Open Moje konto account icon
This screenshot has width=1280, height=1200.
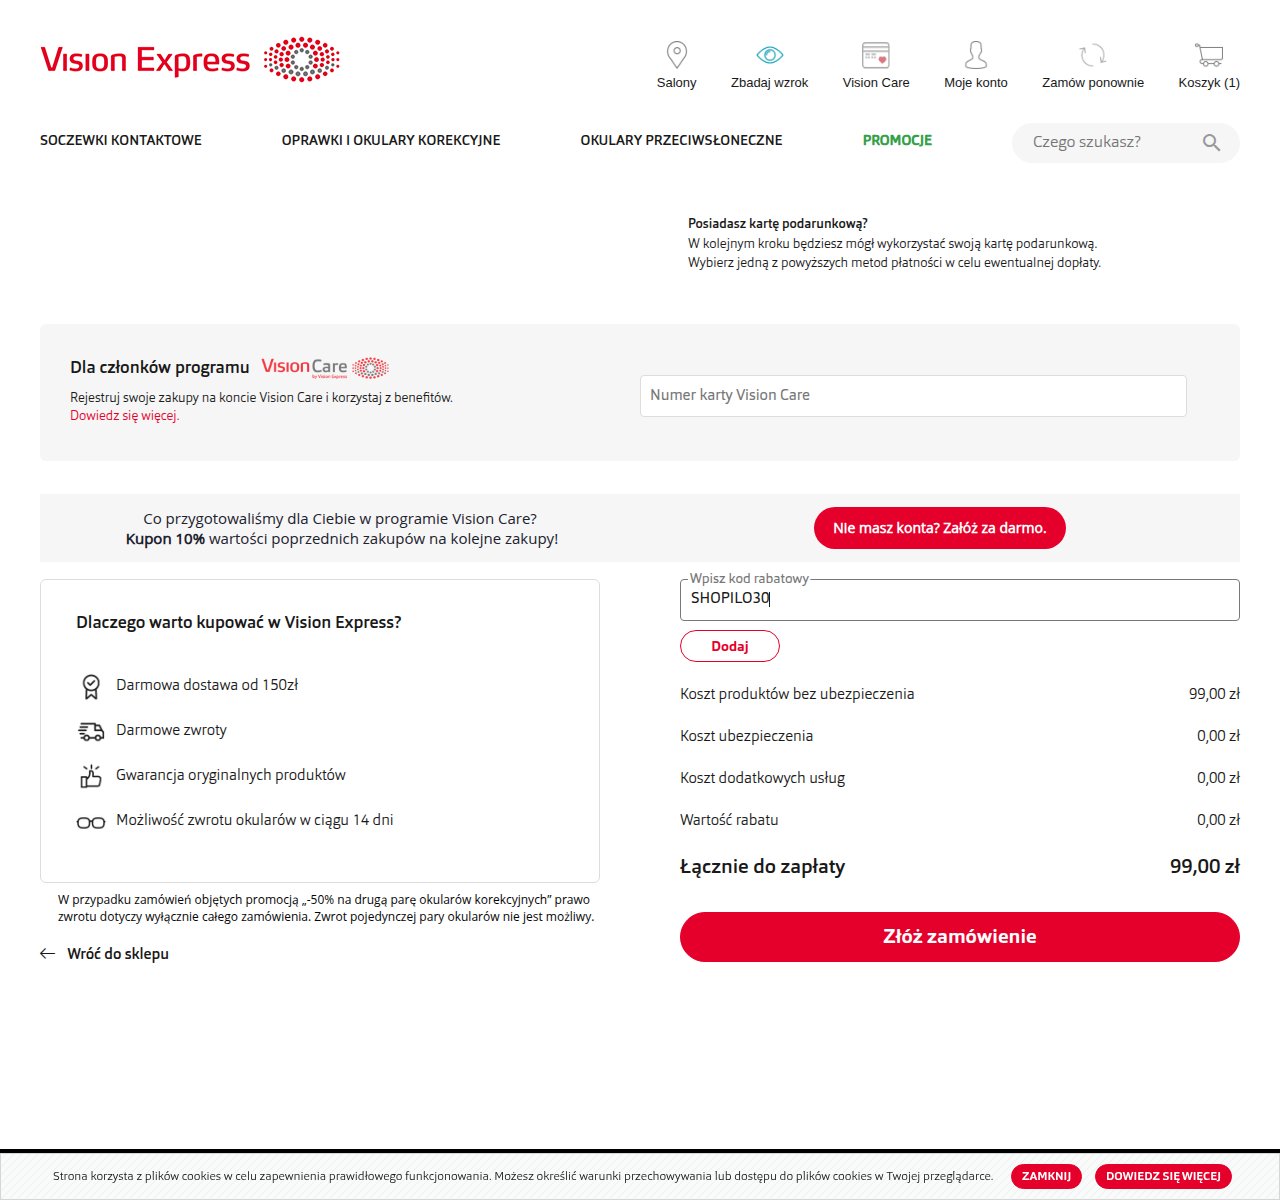click(x=976, y=54)
